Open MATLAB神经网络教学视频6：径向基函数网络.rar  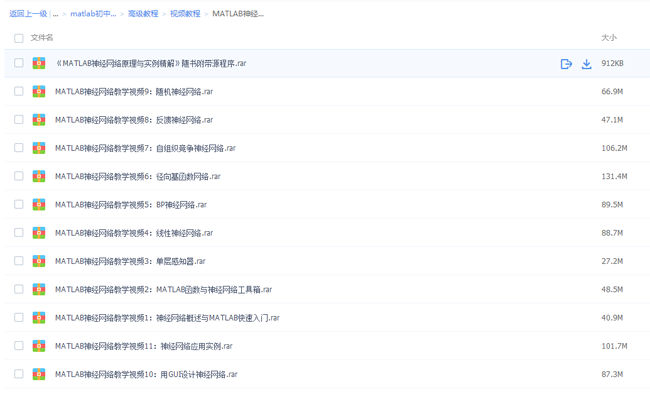138,177
